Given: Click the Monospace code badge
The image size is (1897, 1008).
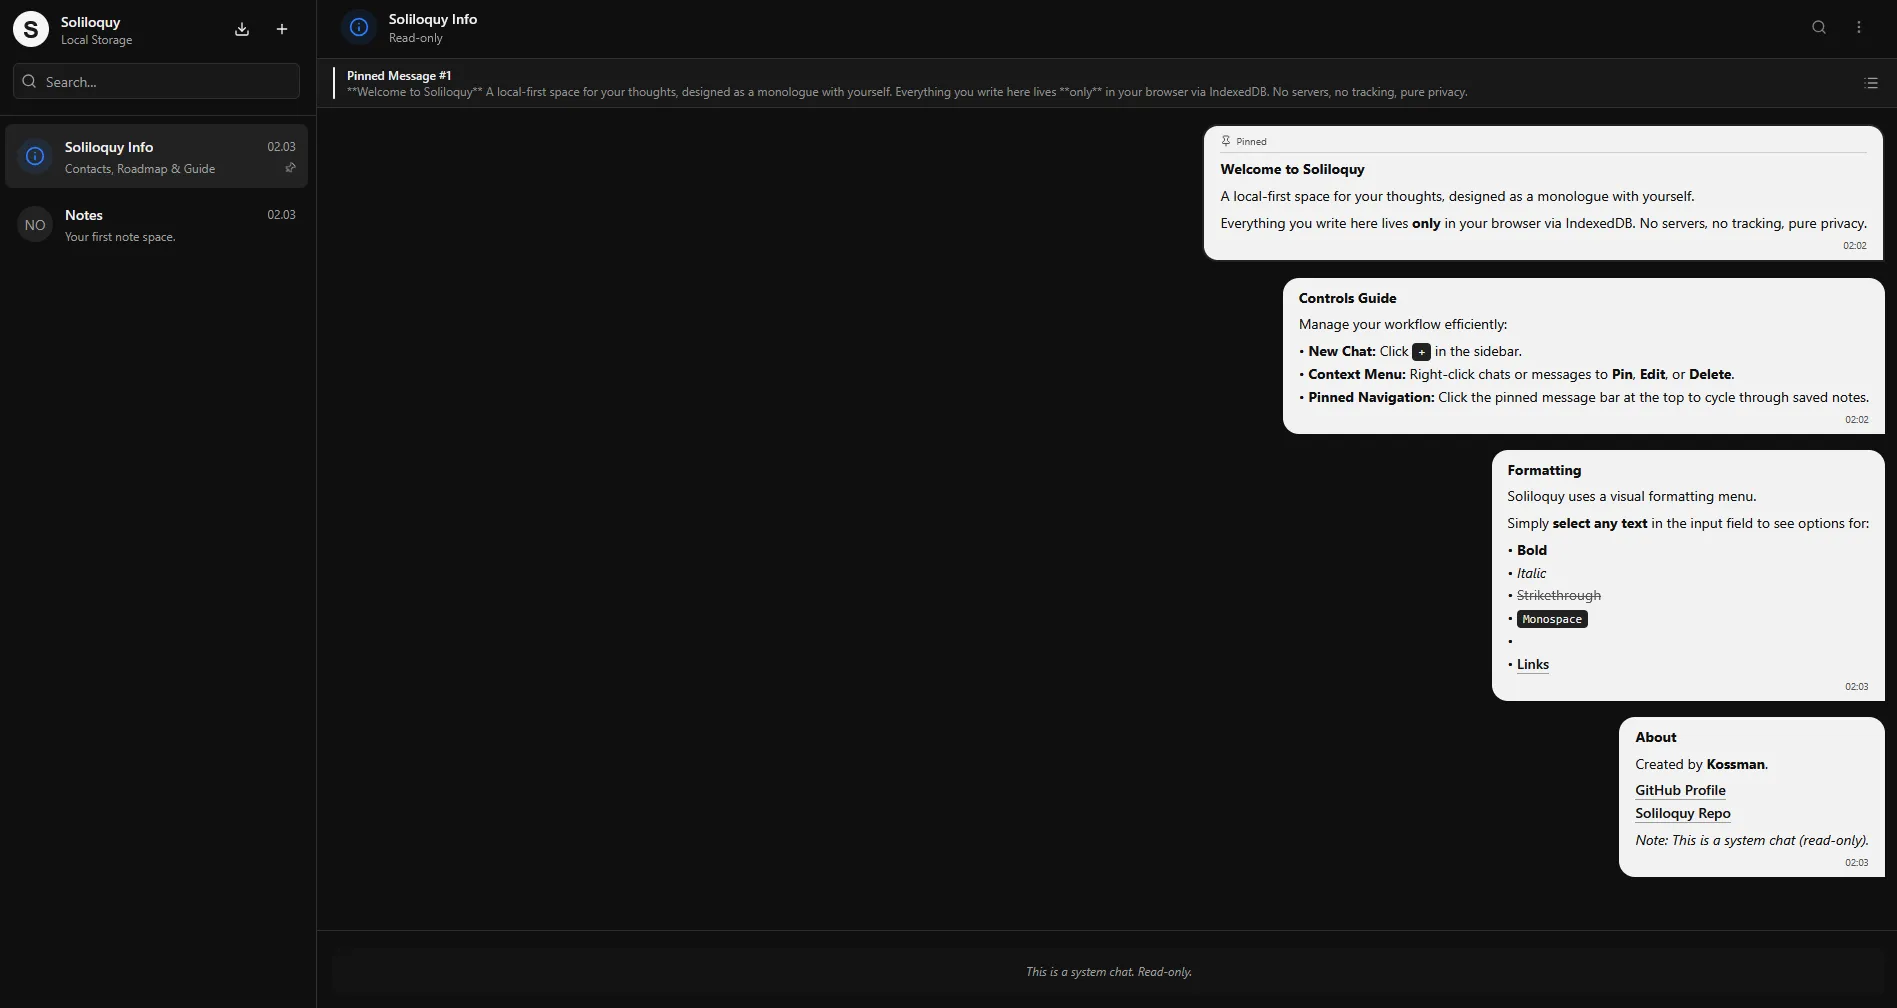Looking at the screenshot, I should pyautogui.click(x=1551, y=619).
